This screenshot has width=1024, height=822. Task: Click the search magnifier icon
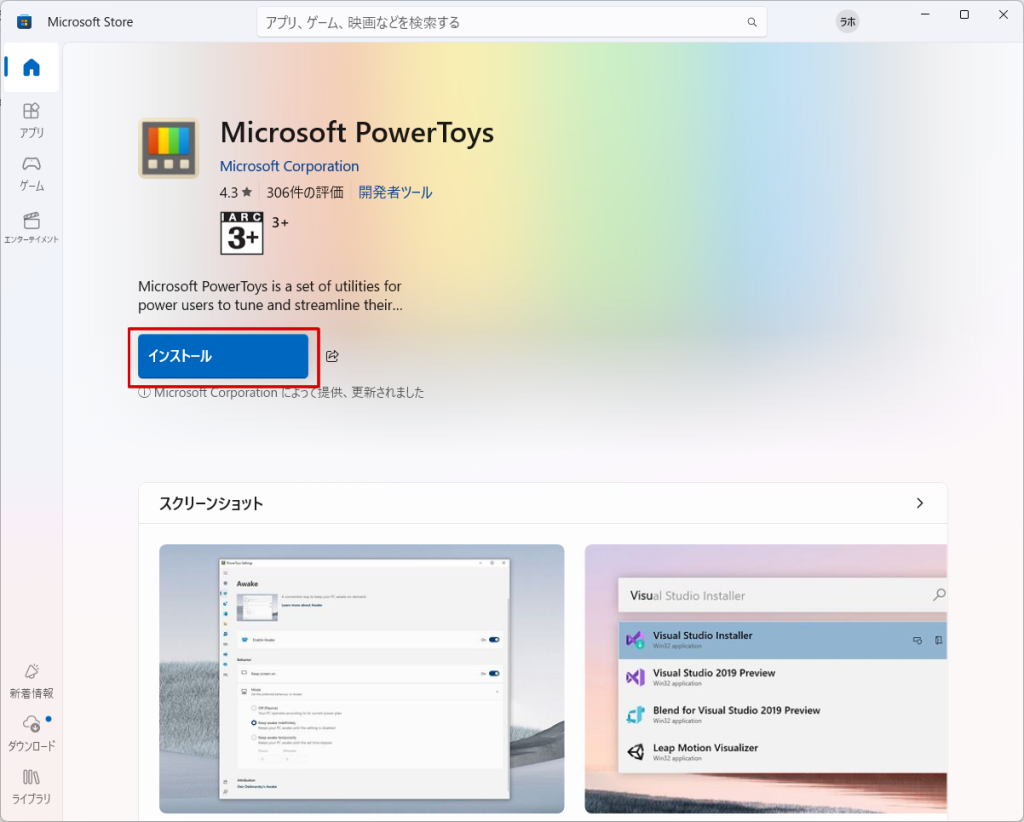click(752, 22)
